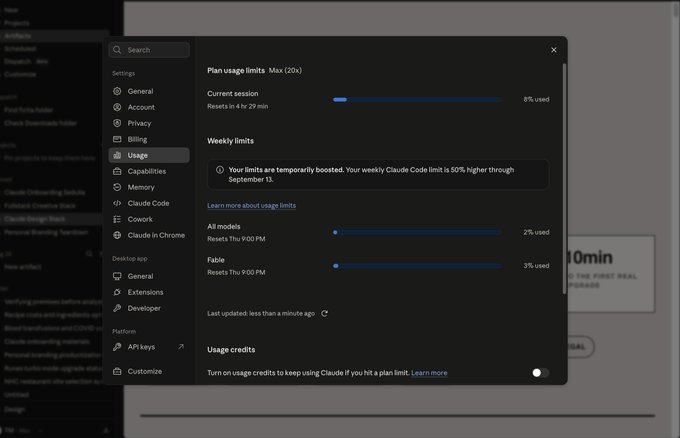Click the '2% used' text
This screenshot has height=438, width=680.
pos(536,232)
